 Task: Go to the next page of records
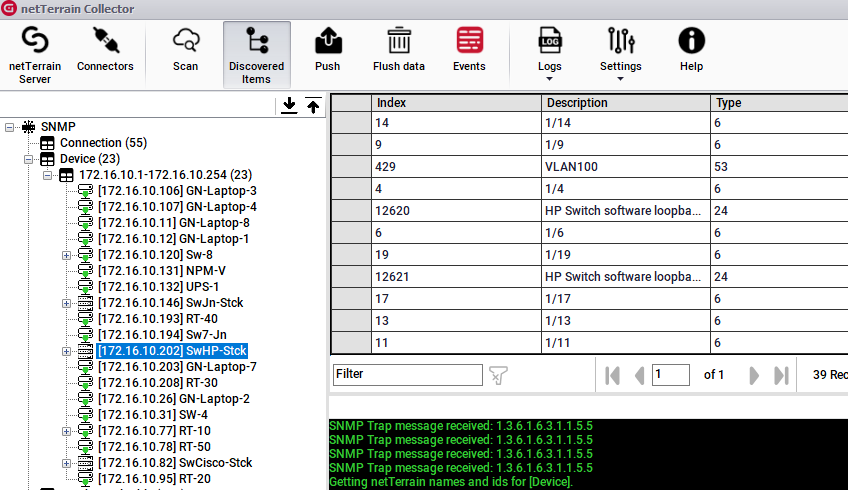click(x=754, y=375)
